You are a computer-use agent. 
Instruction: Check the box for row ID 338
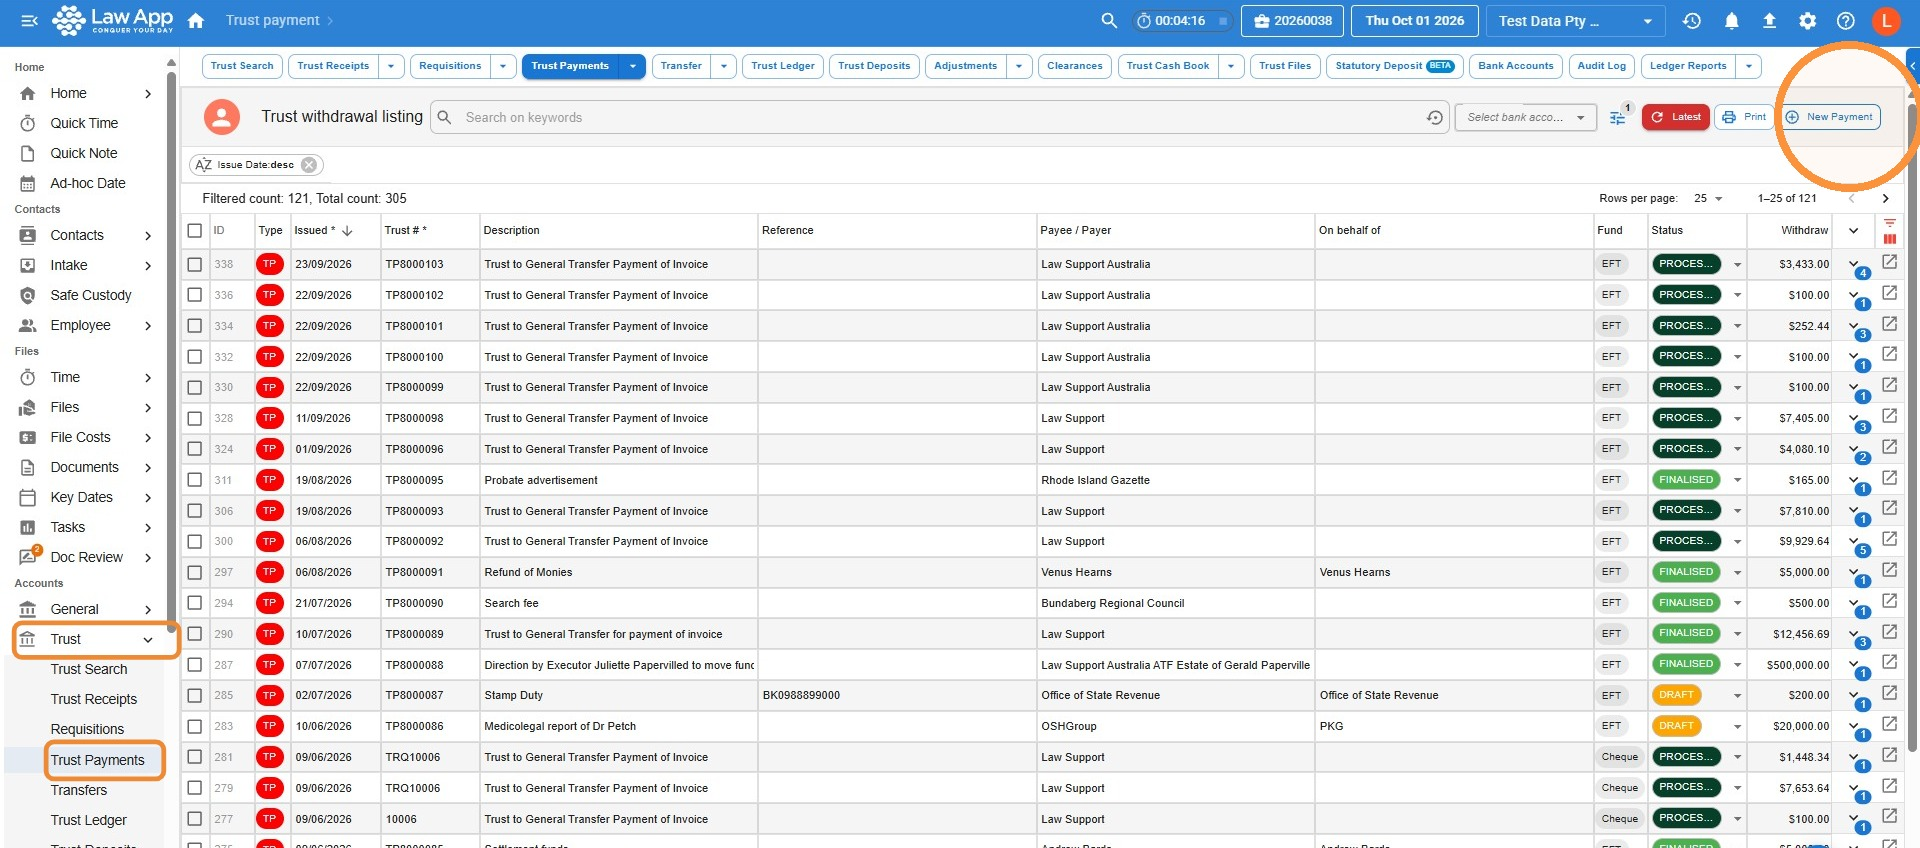(194, 265)
